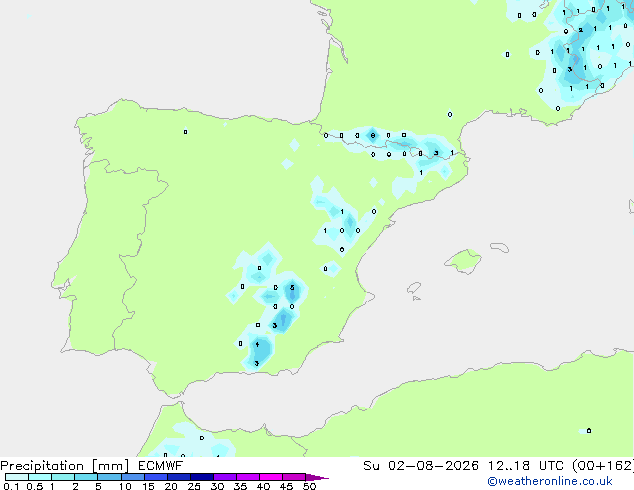The height and width of the screenshot is (490, 634).
Task: Pick the lightest 0.1–0.5 mm legend swatch
Action: 17,477
